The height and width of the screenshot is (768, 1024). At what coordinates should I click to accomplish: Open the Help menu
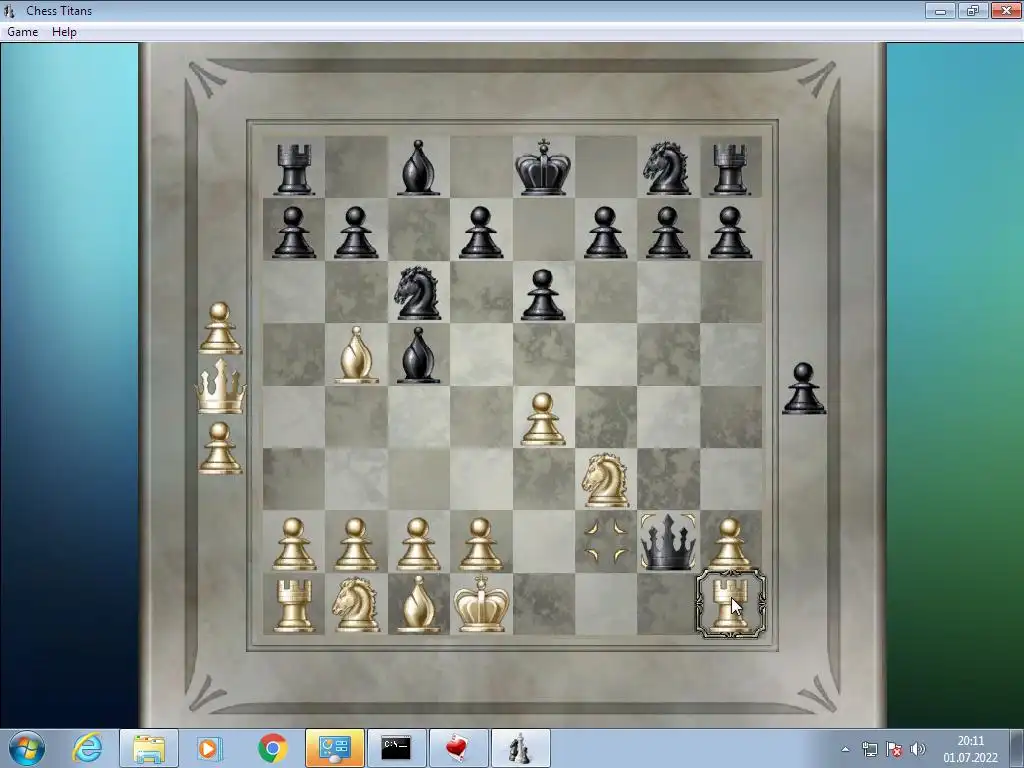pyautogui.click(x=64, y=32)
